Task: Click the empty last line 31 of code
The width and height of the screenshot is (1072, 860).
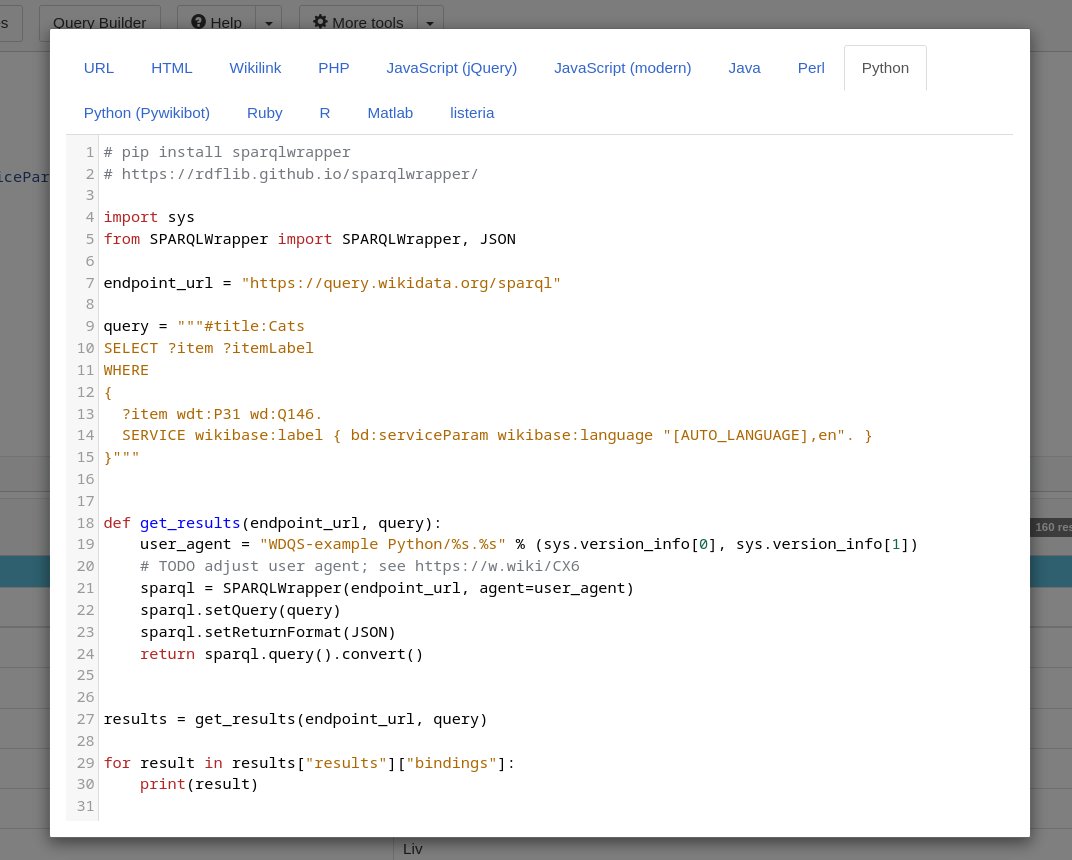Action: click(x=555, y=806)
